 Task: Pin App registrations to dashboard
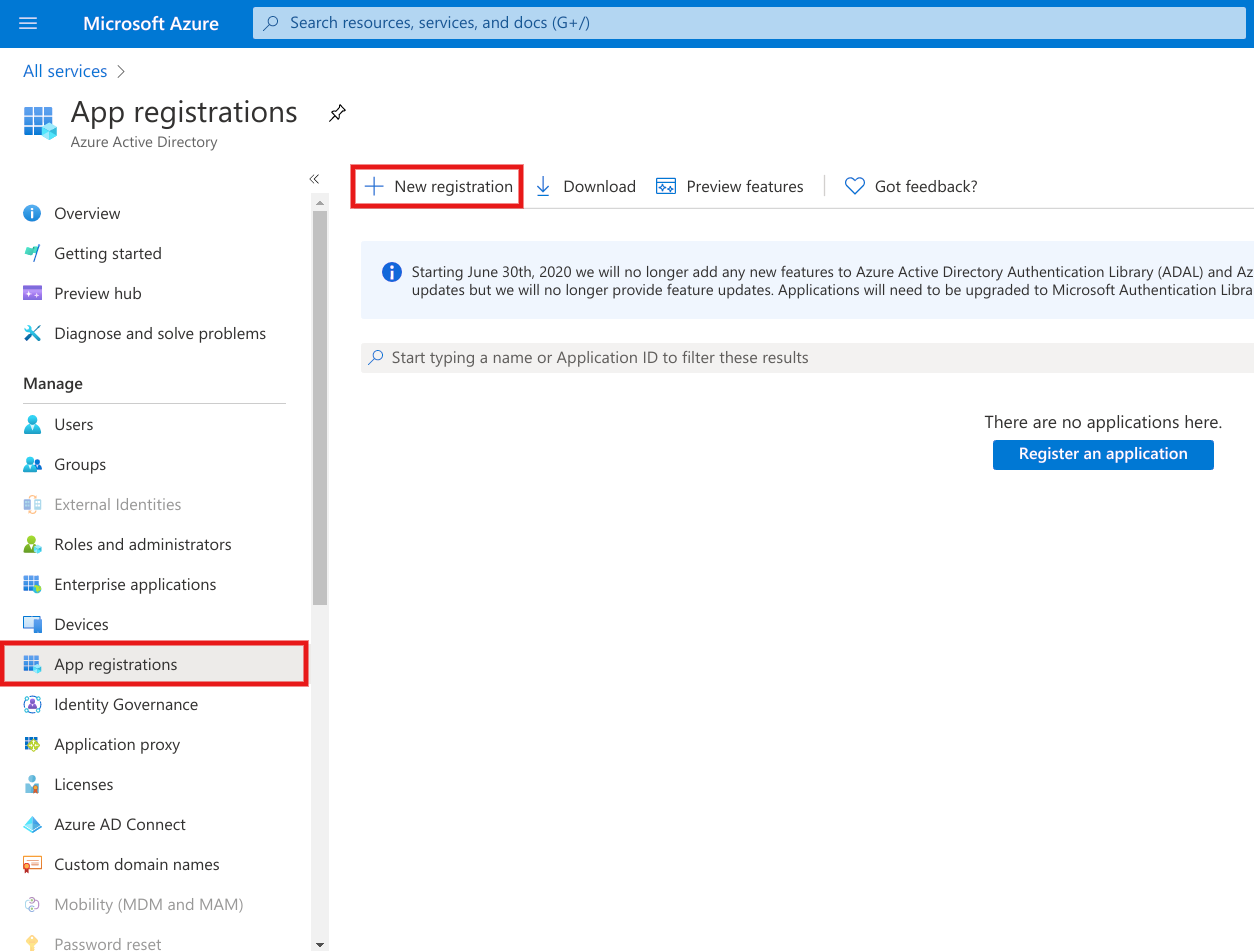[337, 113]
